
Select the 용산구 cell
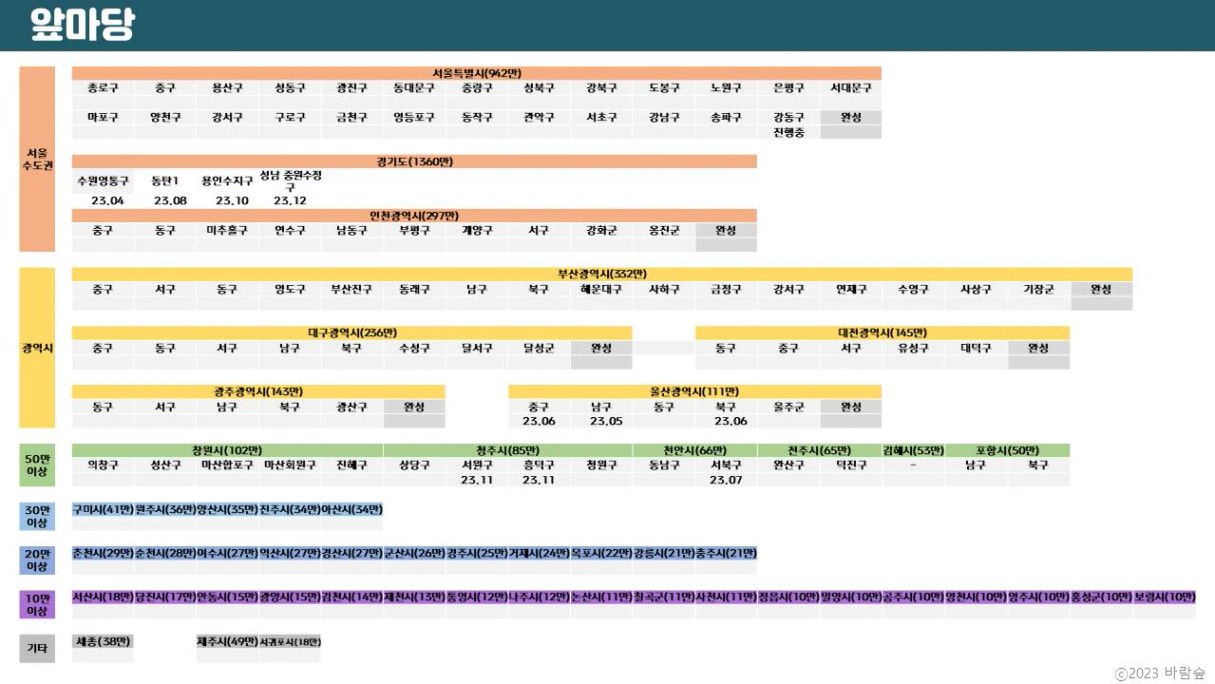pyautogui.click(x=227, y=88)
